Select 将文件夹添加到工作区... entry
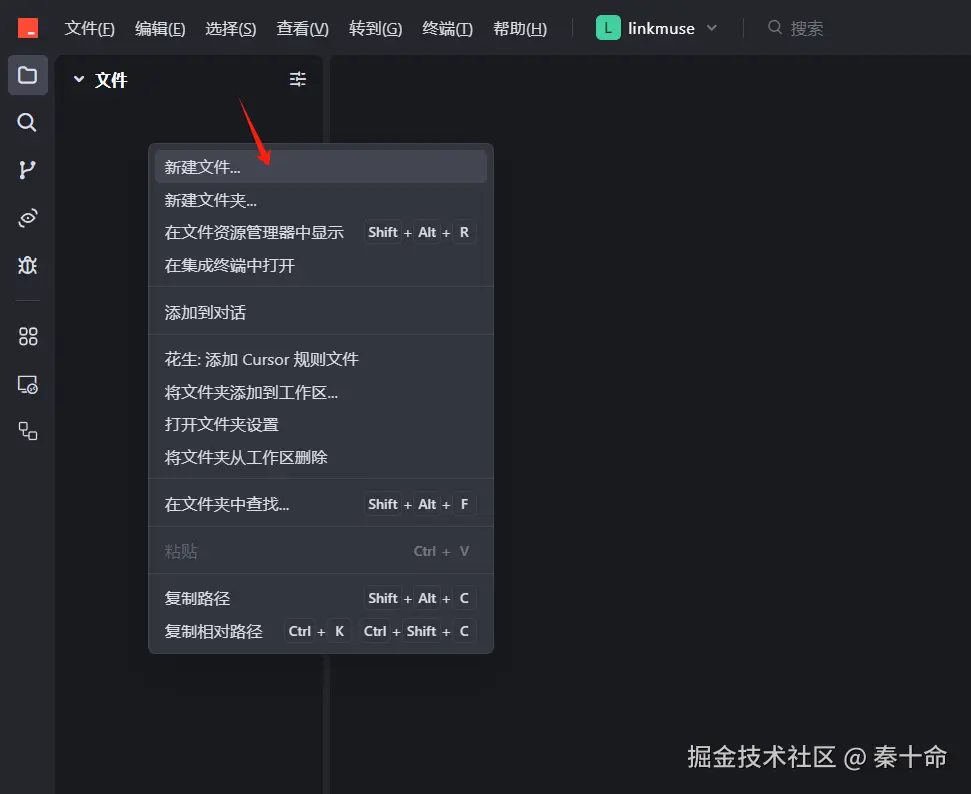971x794 pixels. pos(321,392)
